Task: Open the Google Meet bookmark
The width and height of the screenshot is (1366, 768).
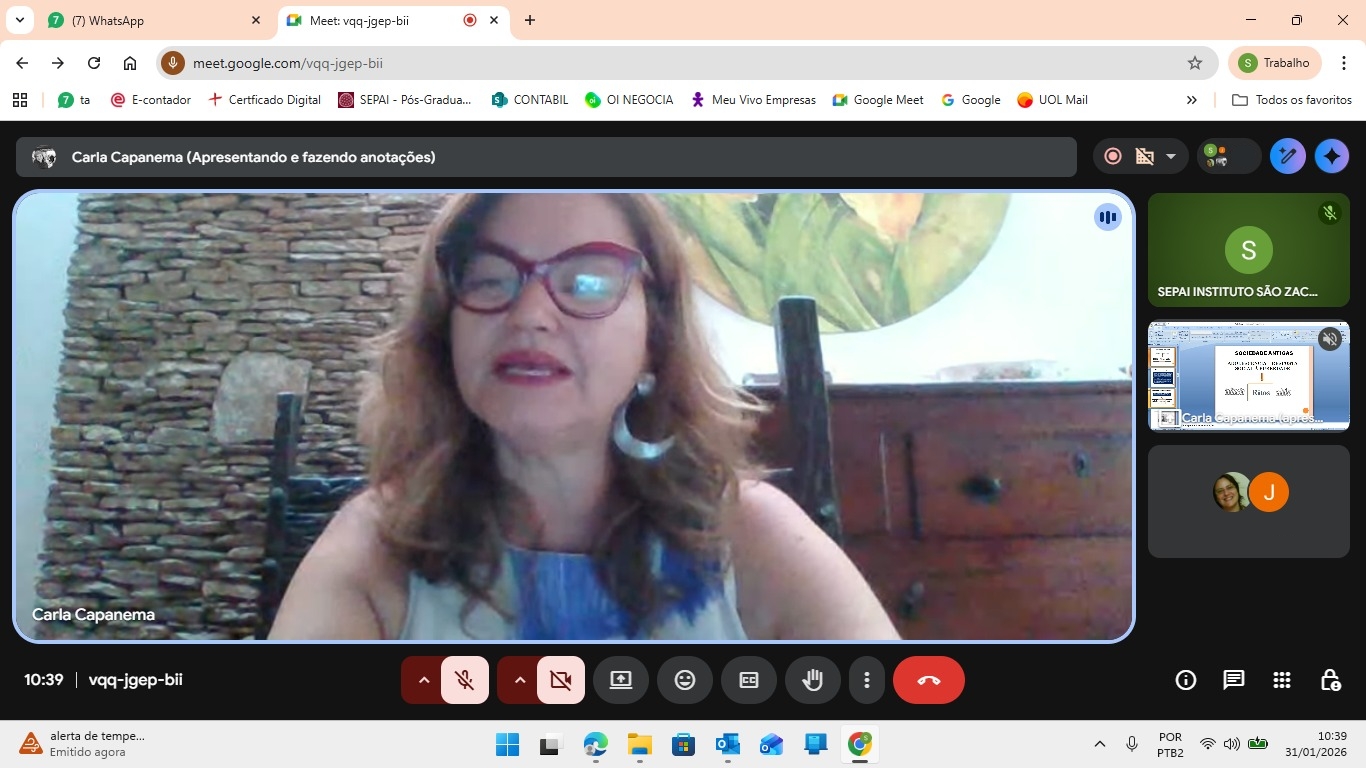Action: (878, 100)
